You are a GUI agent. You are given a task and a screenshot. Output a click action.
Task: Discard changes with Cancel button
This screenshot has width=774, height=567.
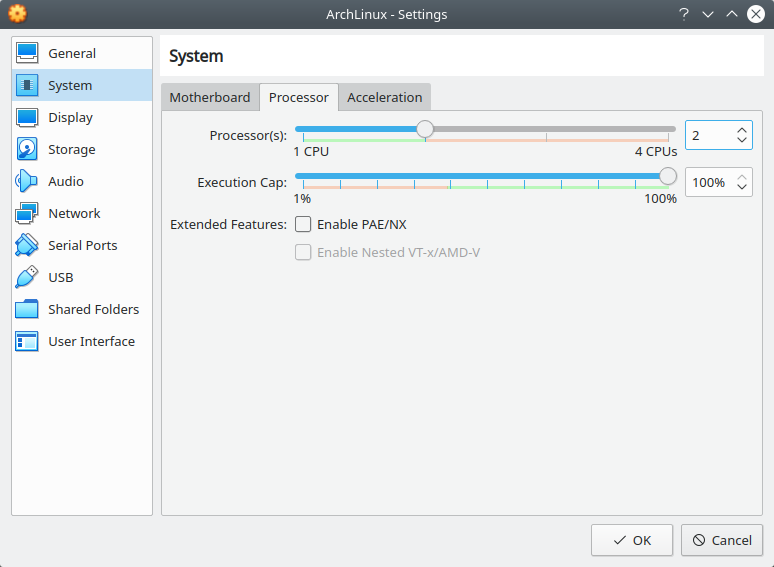[722, 540]
